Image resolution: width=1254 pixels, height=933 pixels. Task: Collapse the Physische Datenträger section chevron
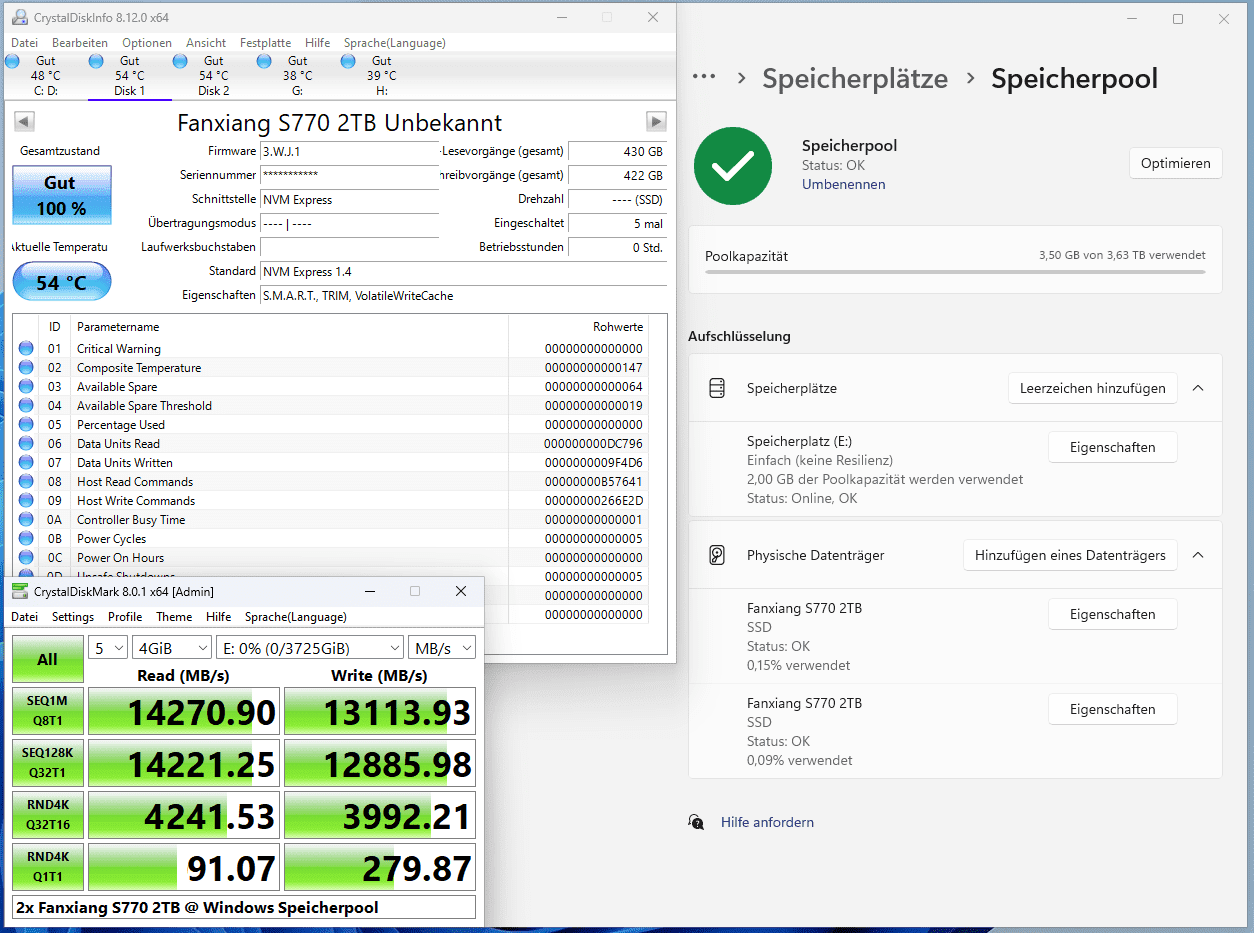(x=1198, y=555)
